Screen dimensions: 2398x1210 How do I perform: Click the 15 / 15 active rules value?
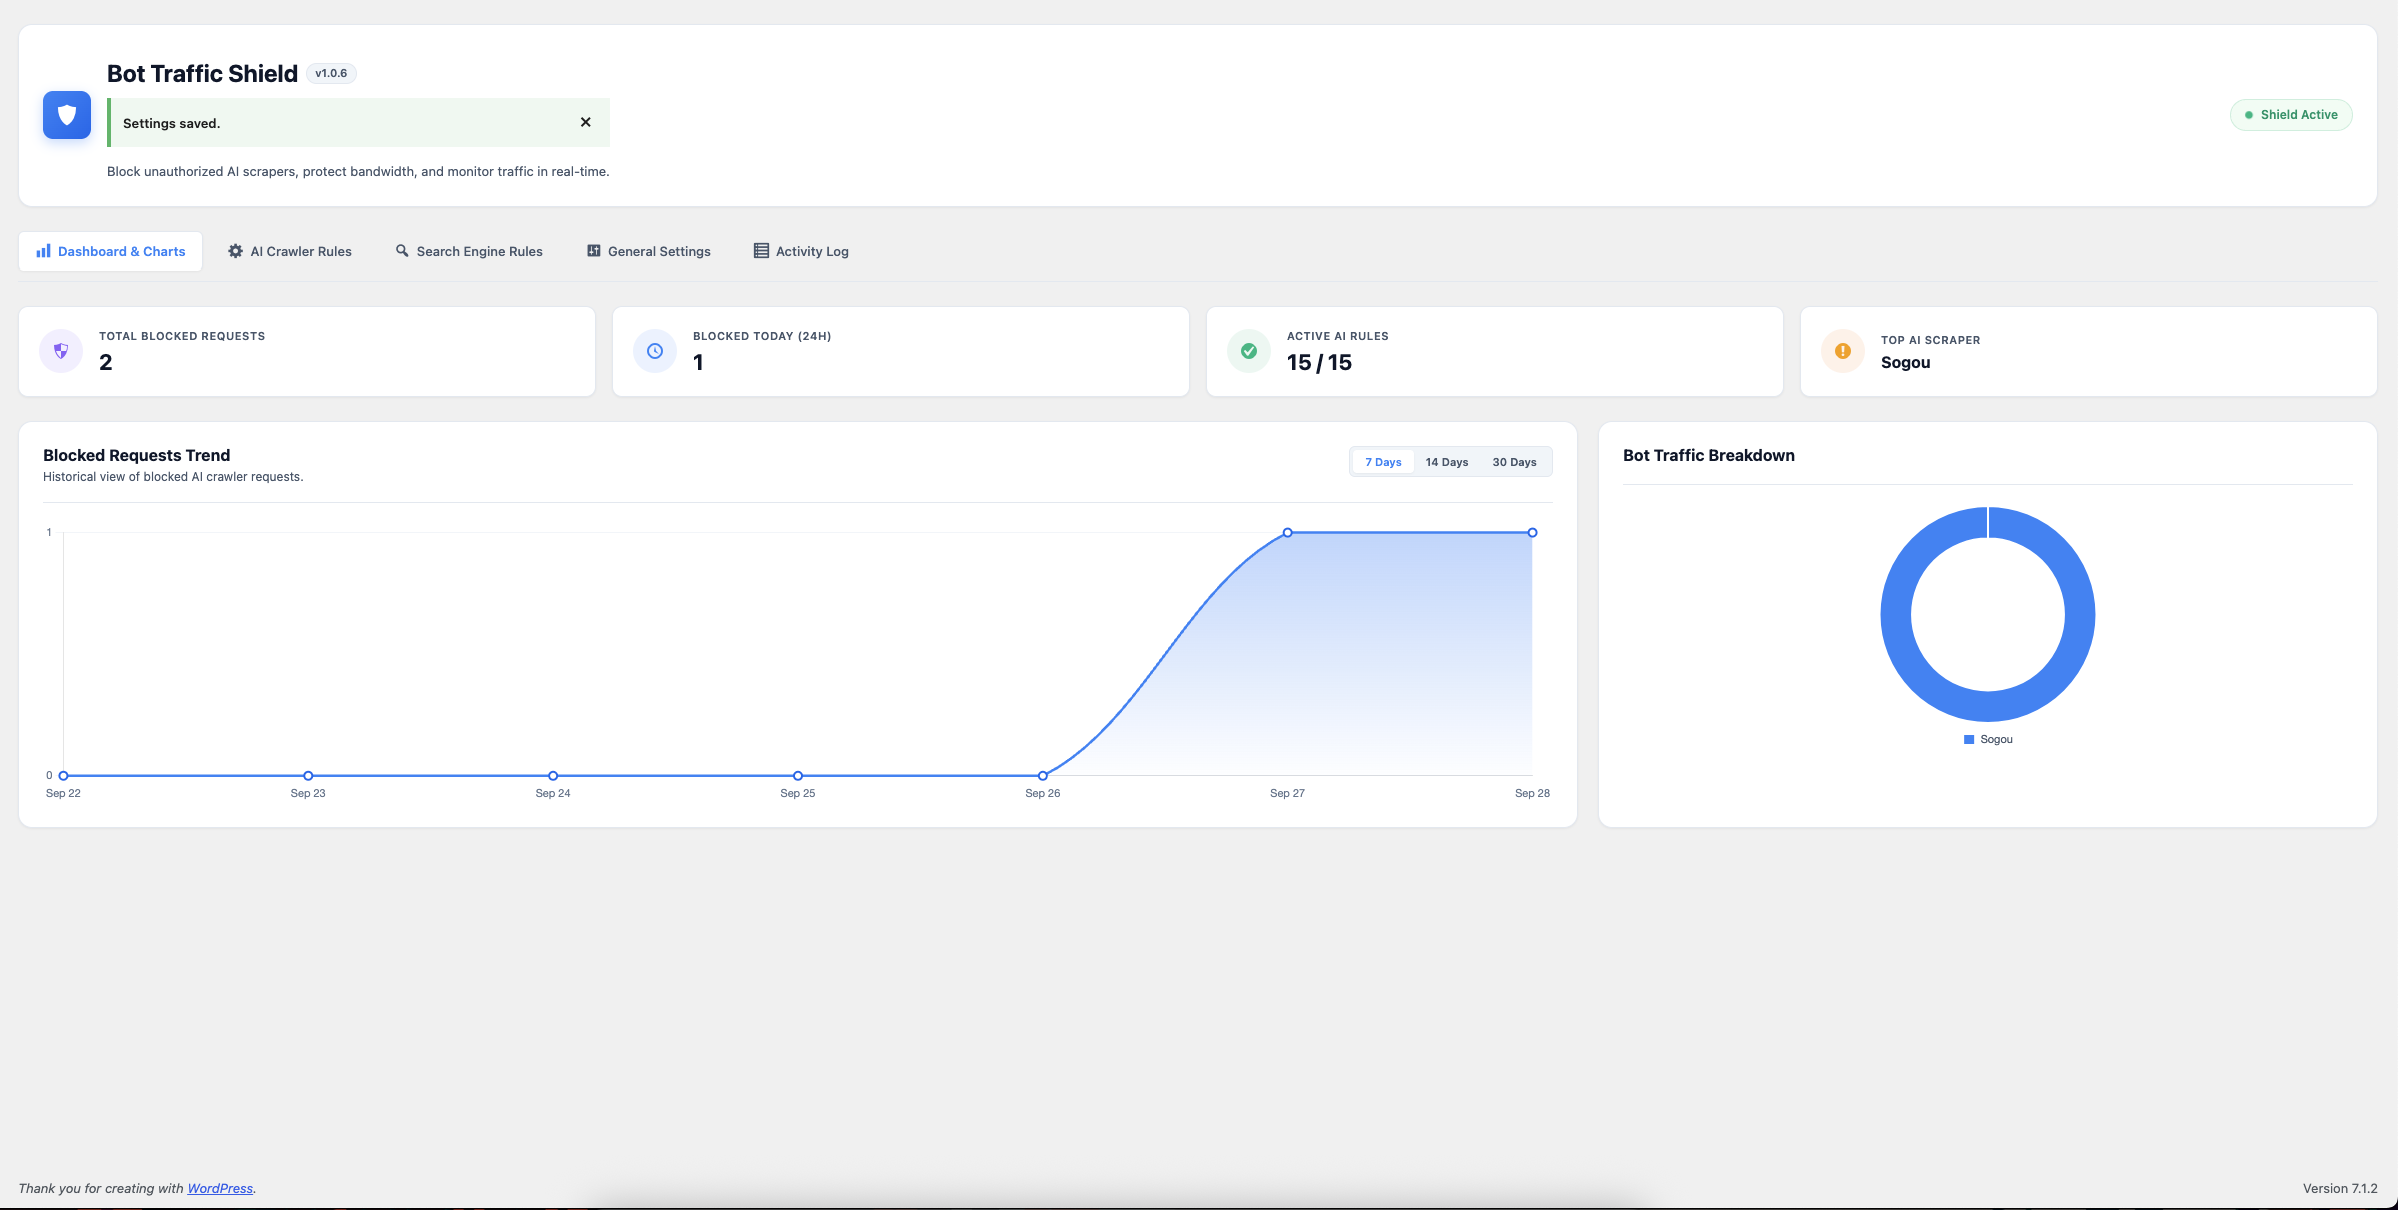tap(1319, 363)
